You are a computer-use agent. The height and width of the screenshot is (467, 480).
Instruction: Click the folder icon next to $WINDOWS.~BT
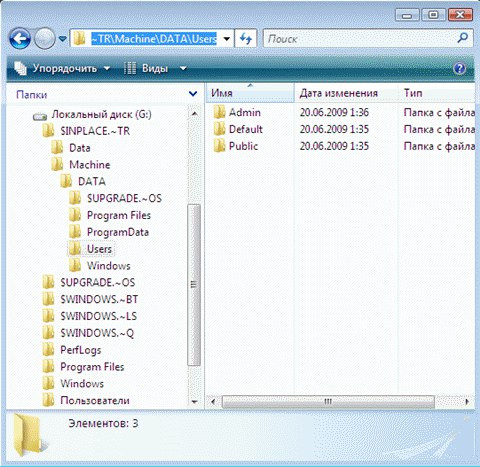[x=48, y=299]
